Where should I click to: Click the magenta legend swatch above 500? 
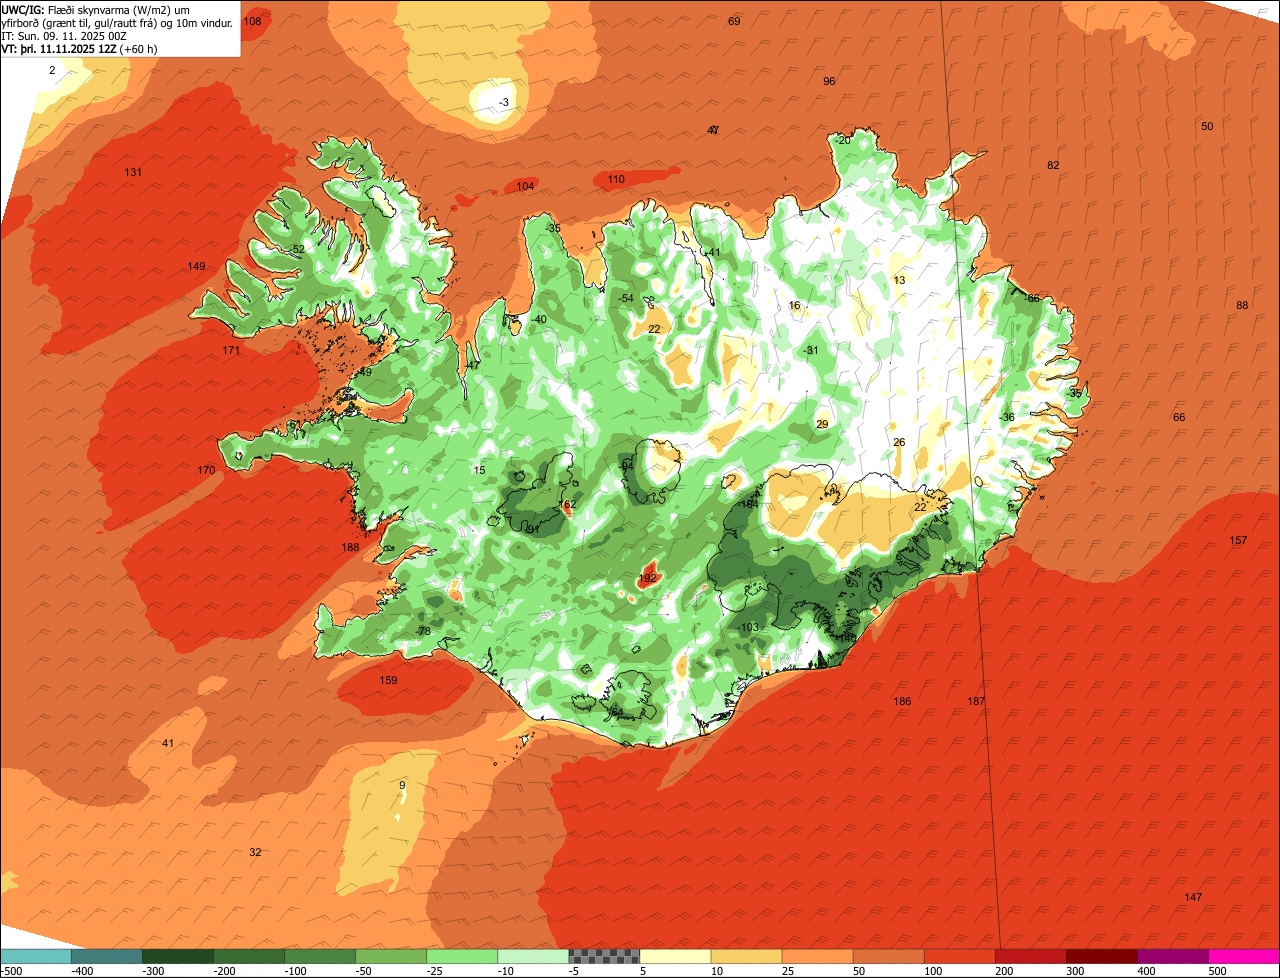1244,956
